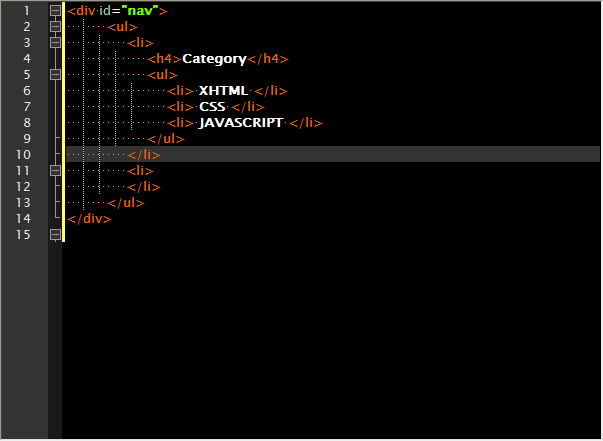Click the closing ul tag on line 9

click(x=166, y=139)
